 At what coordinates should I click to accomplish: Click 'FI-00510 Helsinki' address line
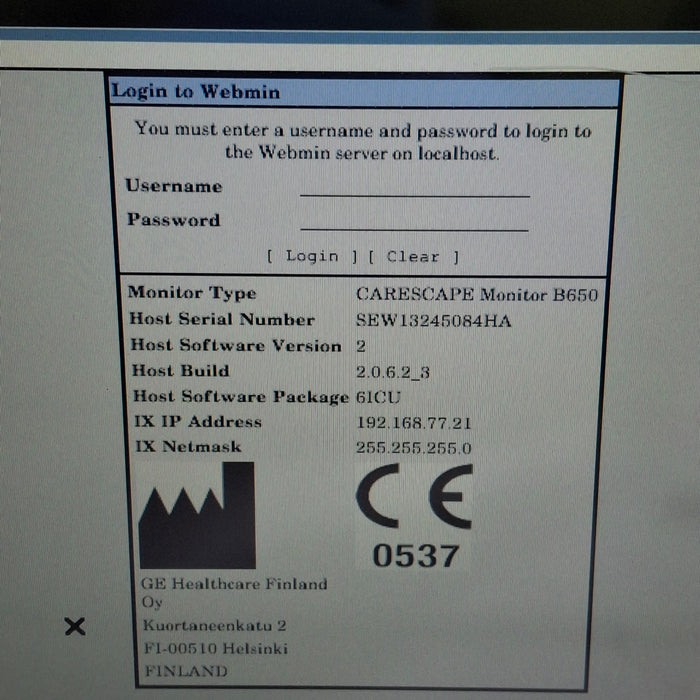(216, 648)
